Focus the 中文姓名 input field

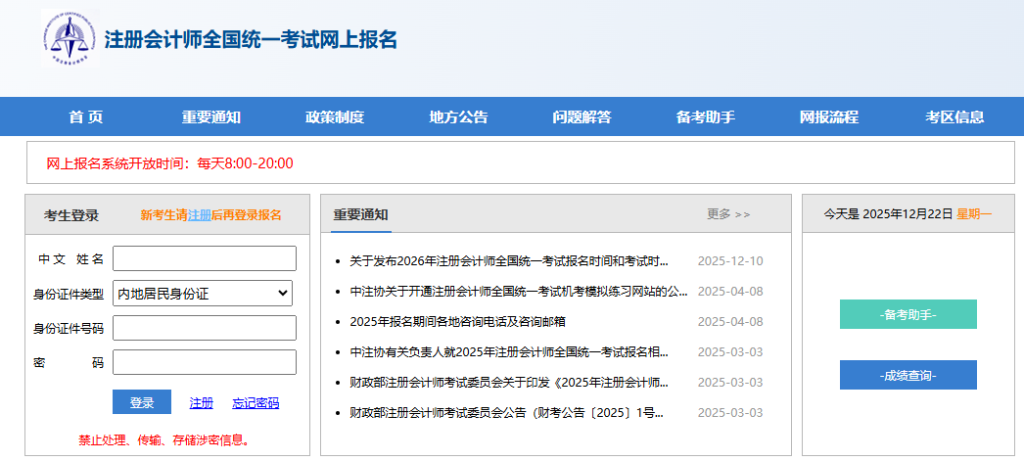click(x=204, y=258)
